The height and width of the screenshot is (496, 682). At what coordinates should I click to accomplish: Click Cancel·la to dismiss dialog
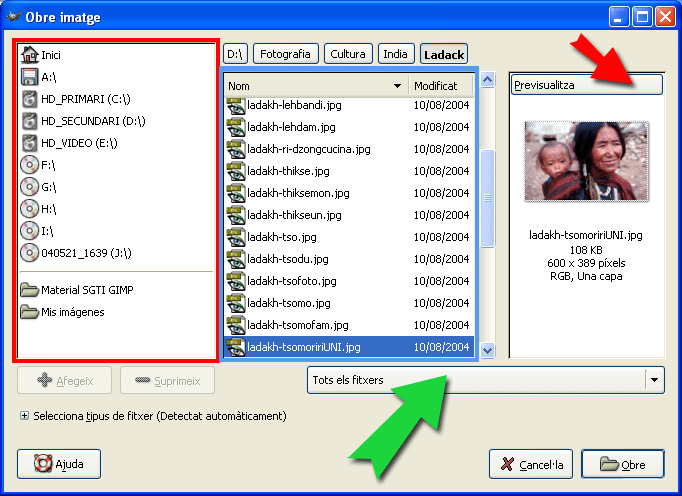531,464
